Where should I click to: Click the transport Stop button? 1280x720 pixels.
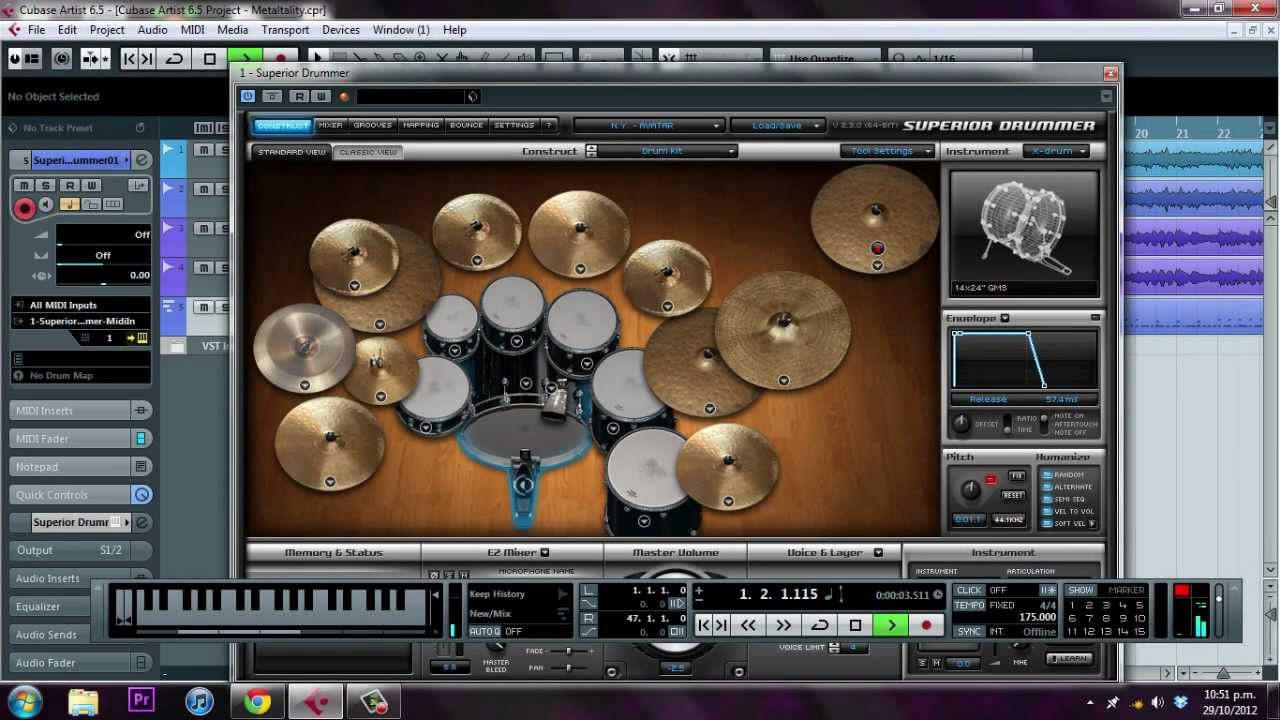(855, 625)
